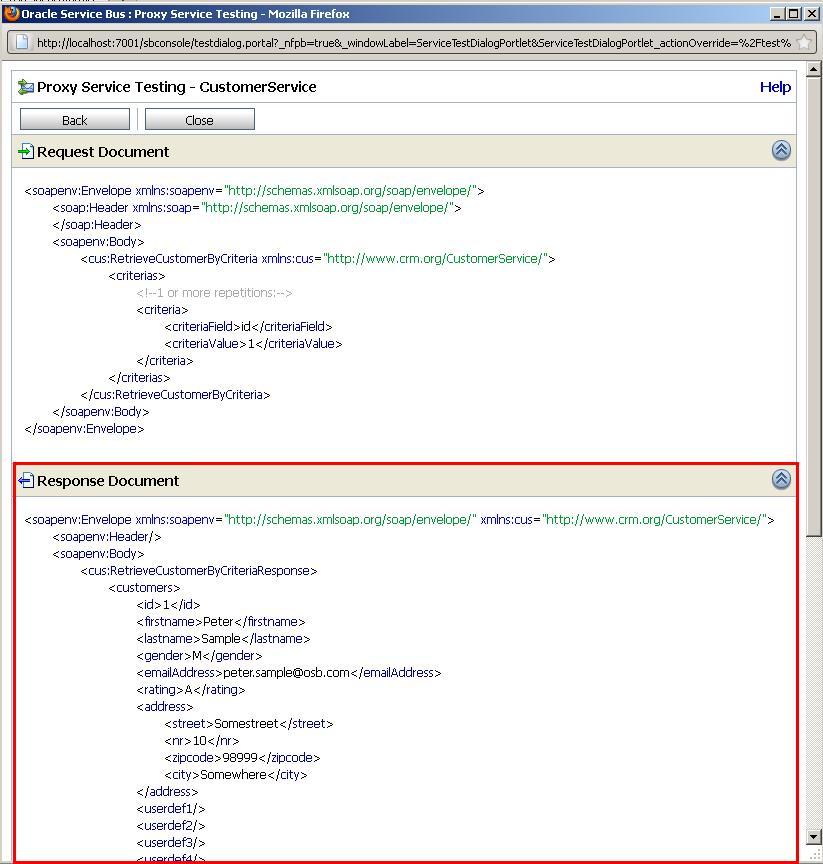Open the Help link
The image size is (823, 864).
[775, 87]
